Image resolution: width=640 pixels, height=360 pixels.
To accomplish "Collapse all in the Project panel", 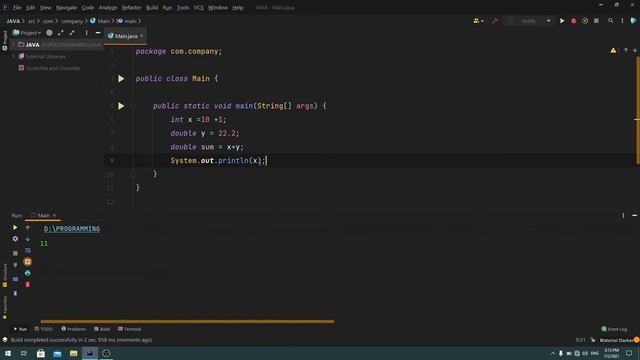I will click(x=72, y=33).
